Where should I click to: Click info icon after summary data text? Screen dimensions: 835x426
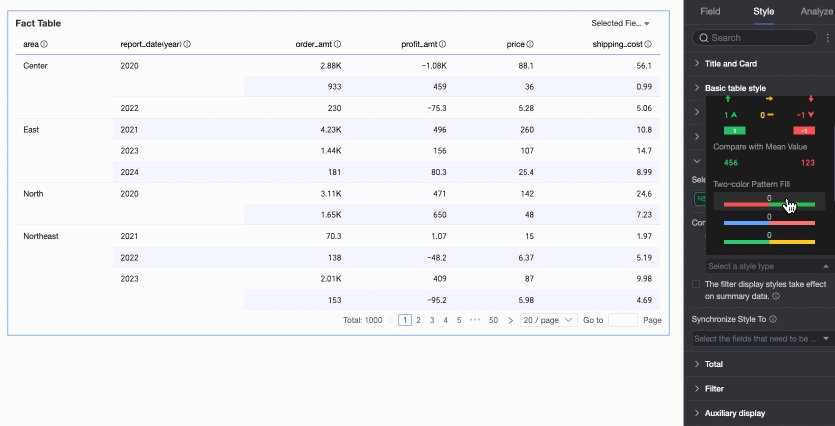(776, 296)
